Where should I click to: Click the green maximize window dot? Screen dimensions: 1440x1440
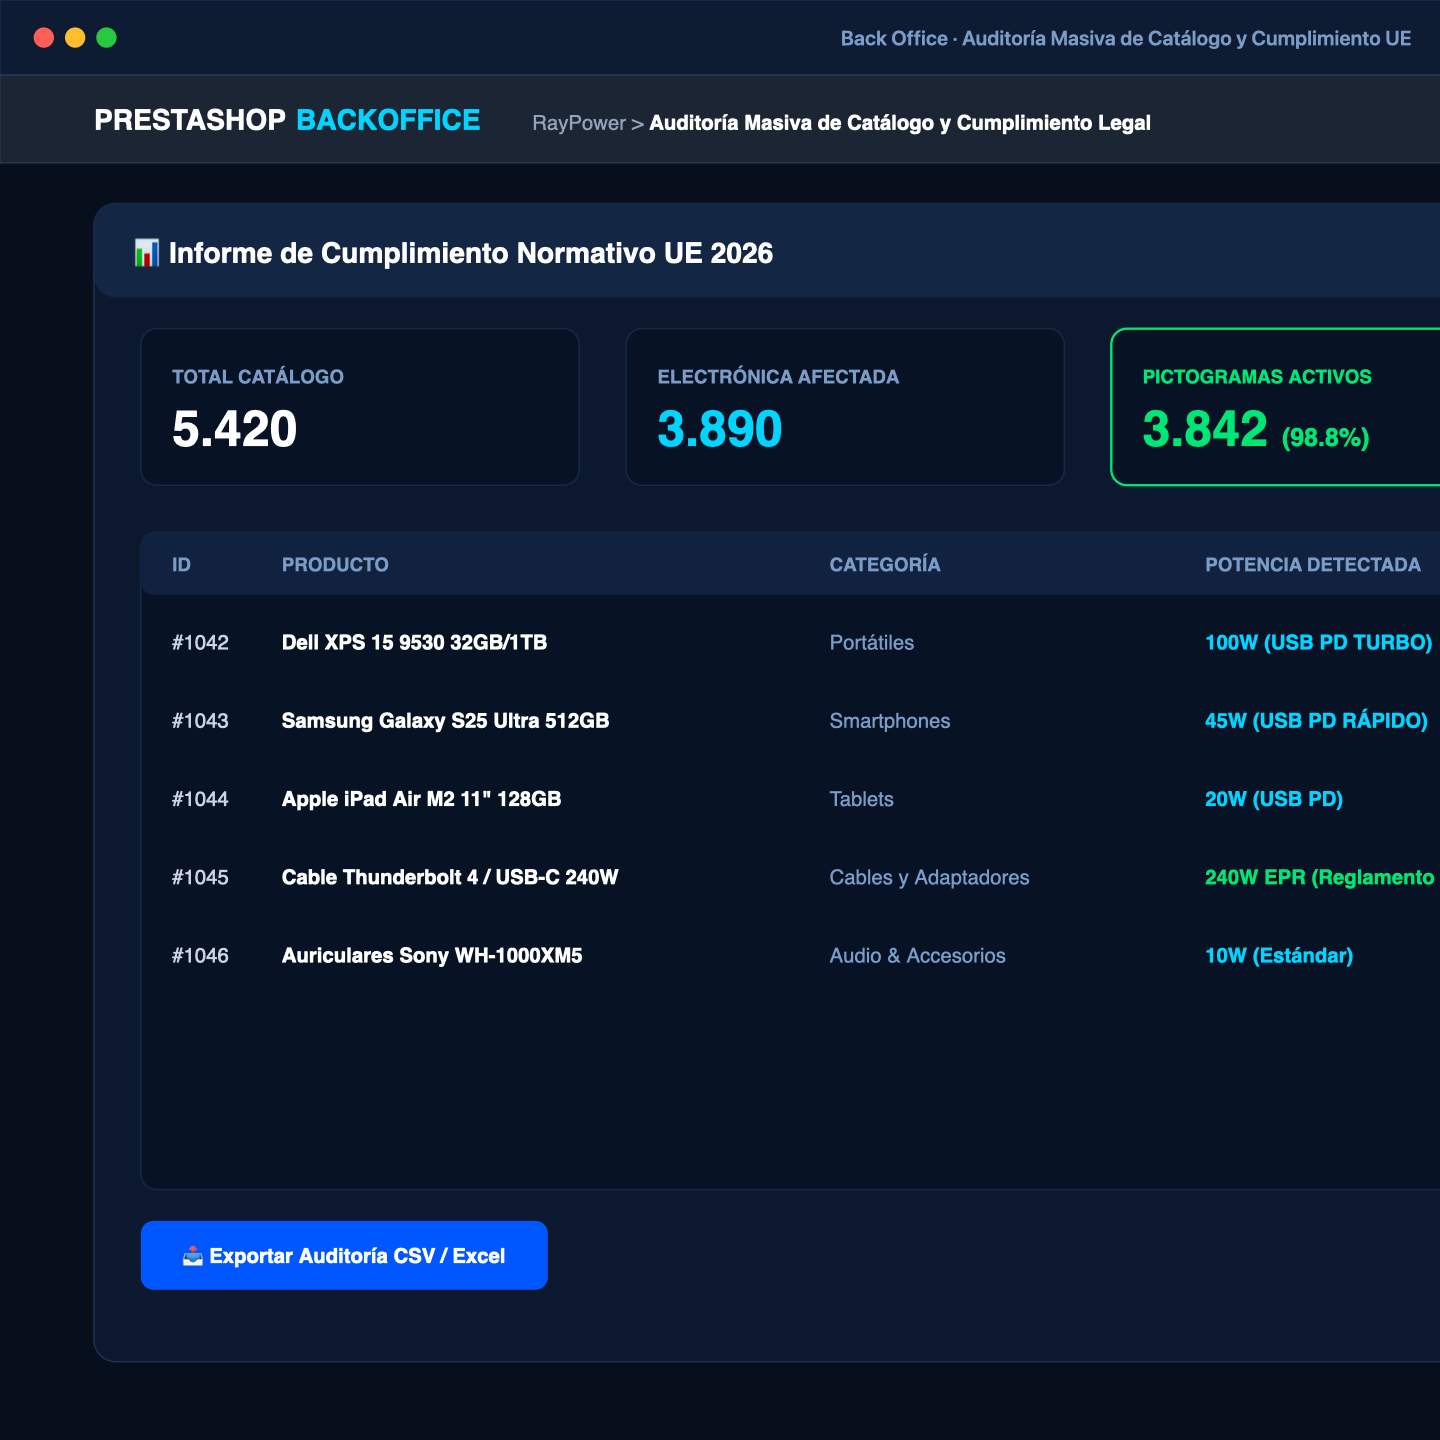pyautogui.click(x=106, y=38)
